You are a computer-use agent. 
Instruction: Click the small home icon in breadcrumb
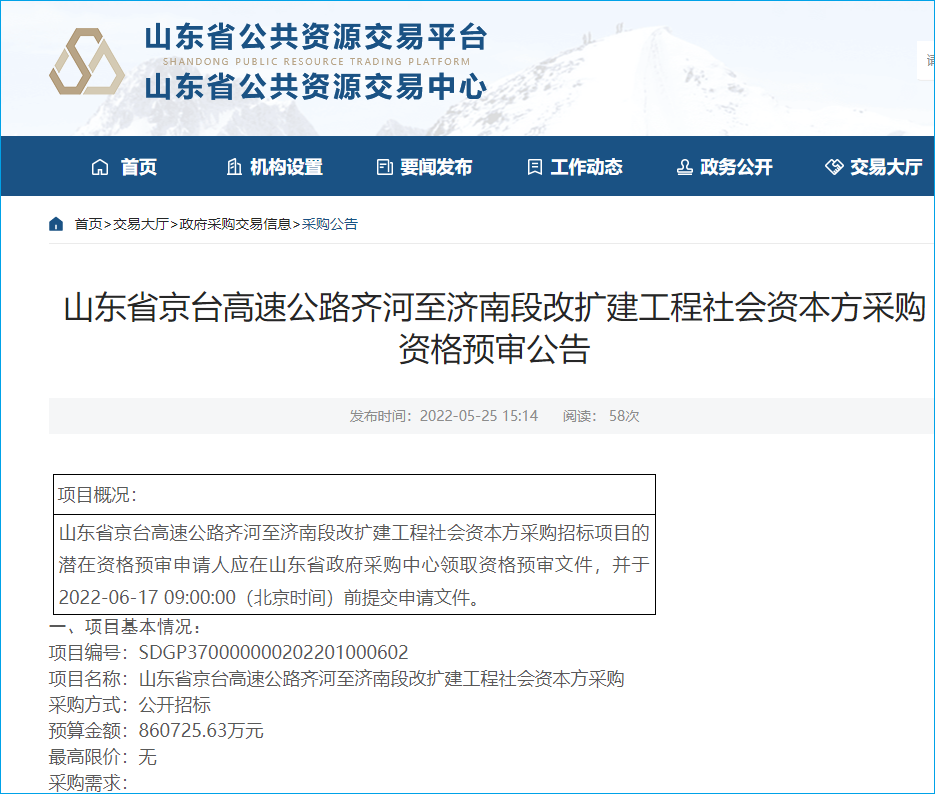click(57, 224)
